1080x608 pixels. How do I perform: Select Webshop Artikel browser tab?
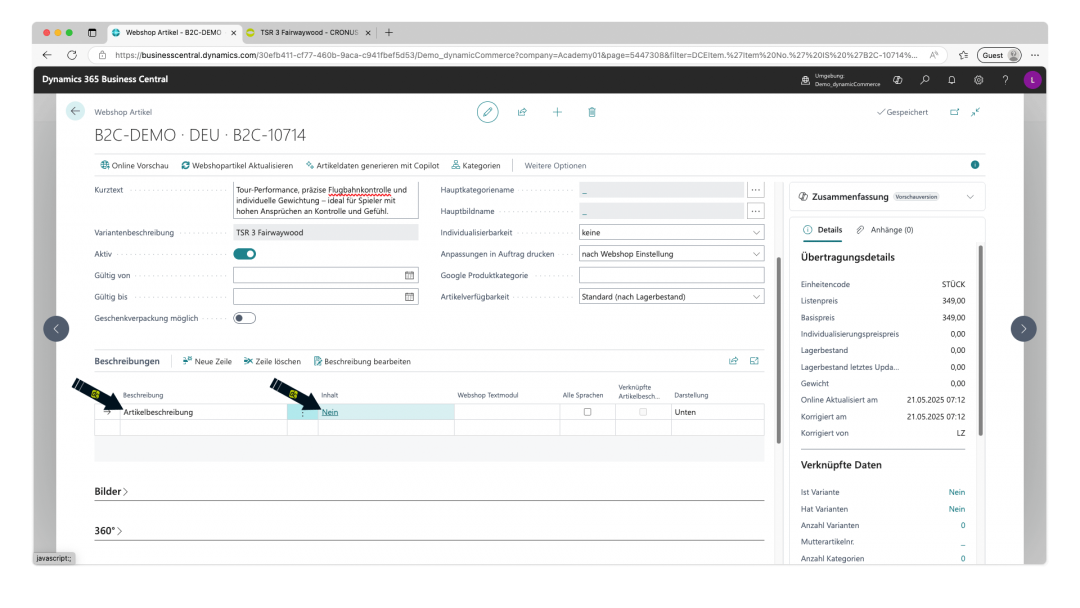[x=174, y=32]
